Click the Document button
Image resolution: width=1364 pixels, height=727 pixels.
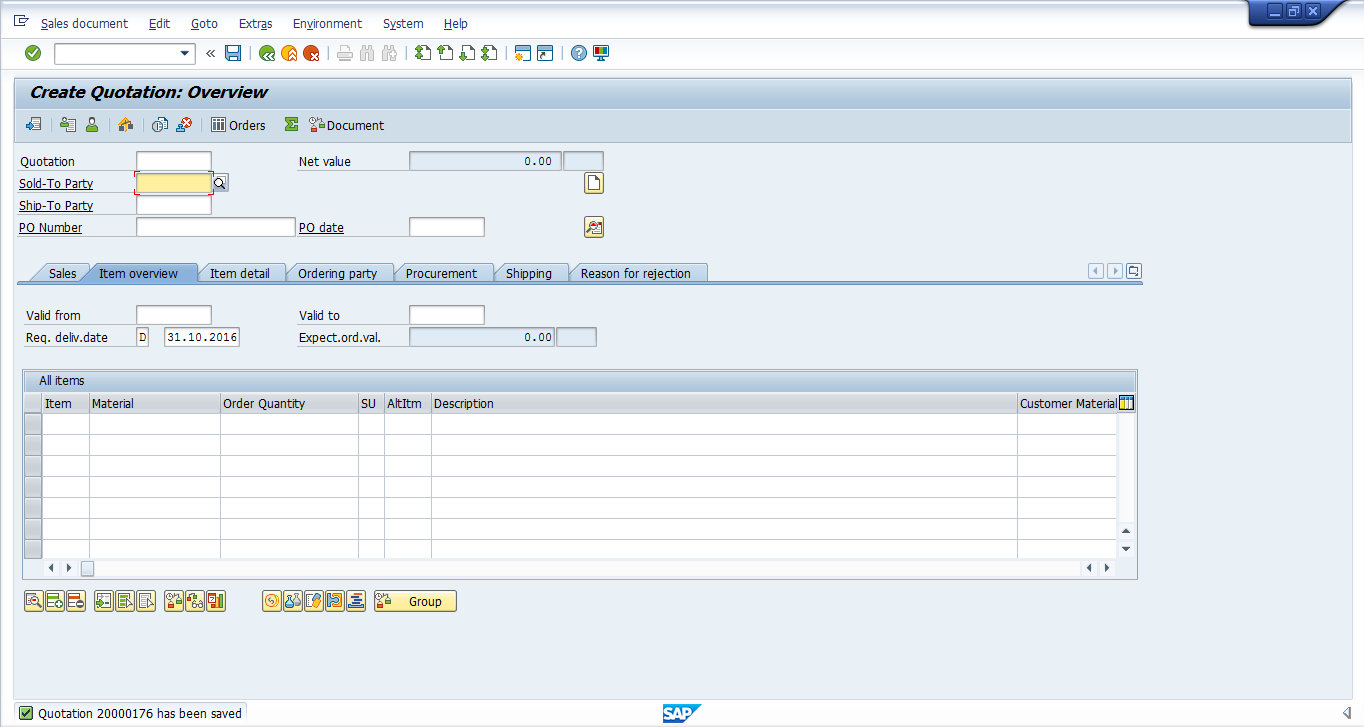click(x=346, y=125)
